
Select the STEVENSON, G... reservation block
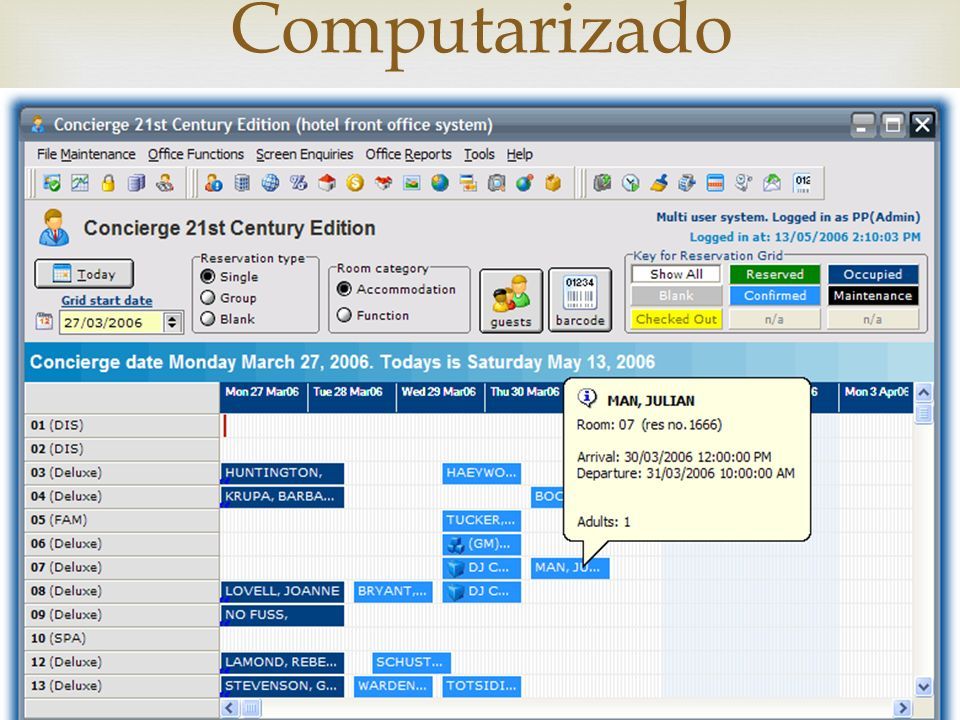click(282, 686)
